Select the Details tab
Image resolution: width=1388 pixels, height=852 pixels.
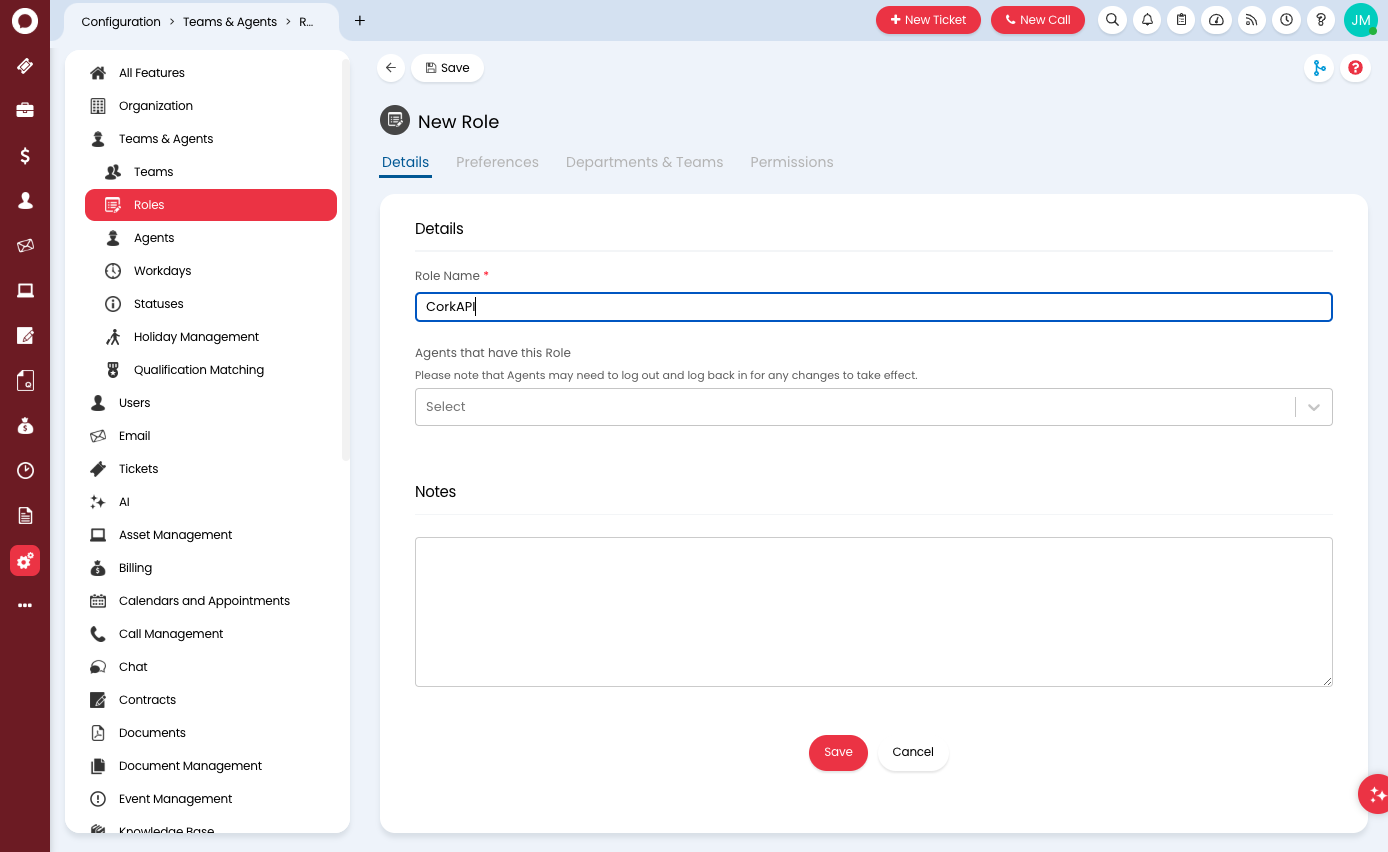coord(405,162)
